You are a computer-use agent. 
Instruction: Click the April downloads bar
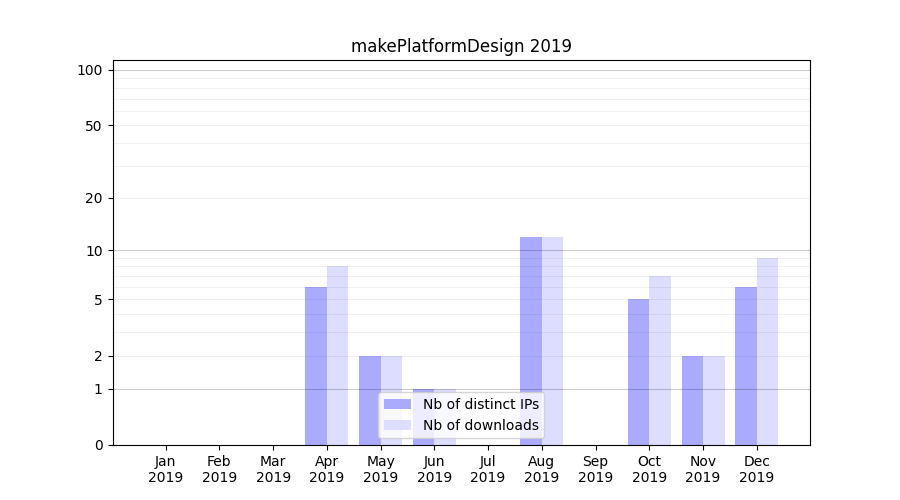coord(337,355)
